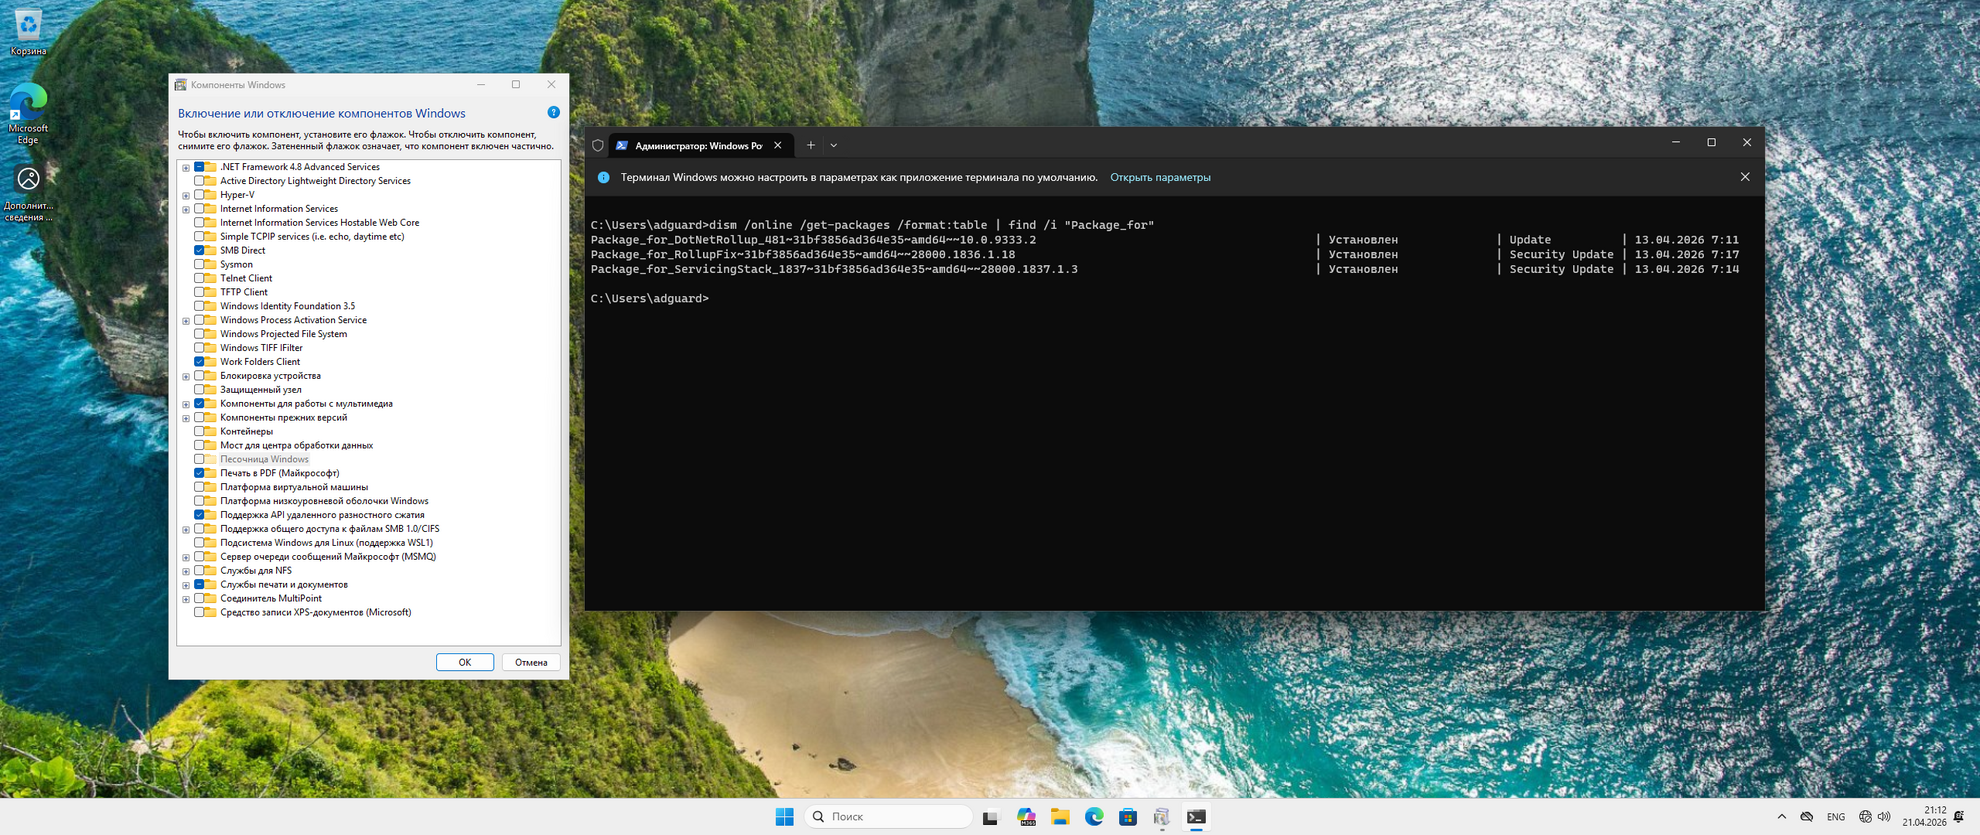Open File Explorer from the taskbar

click(1060, 817)
